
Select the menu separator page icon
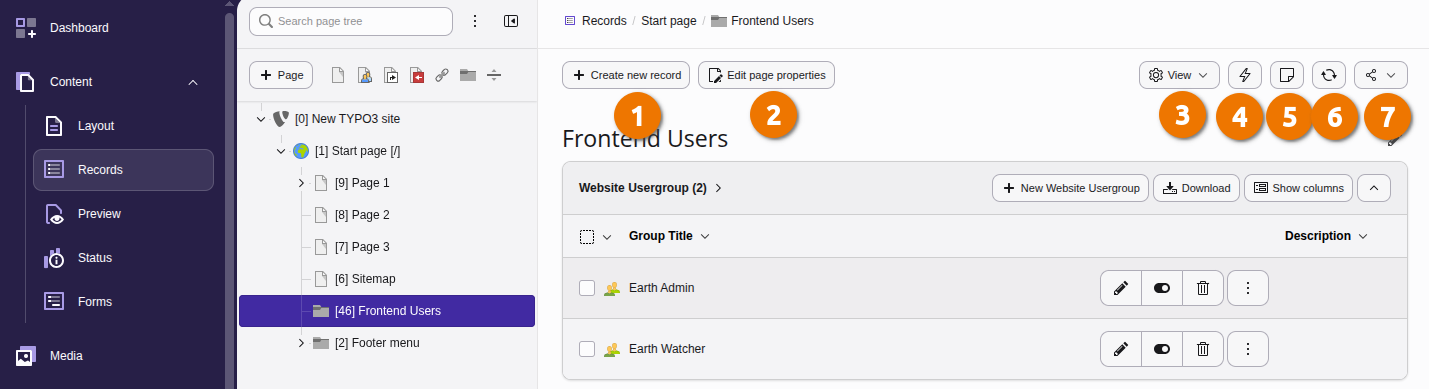(494, 75)
